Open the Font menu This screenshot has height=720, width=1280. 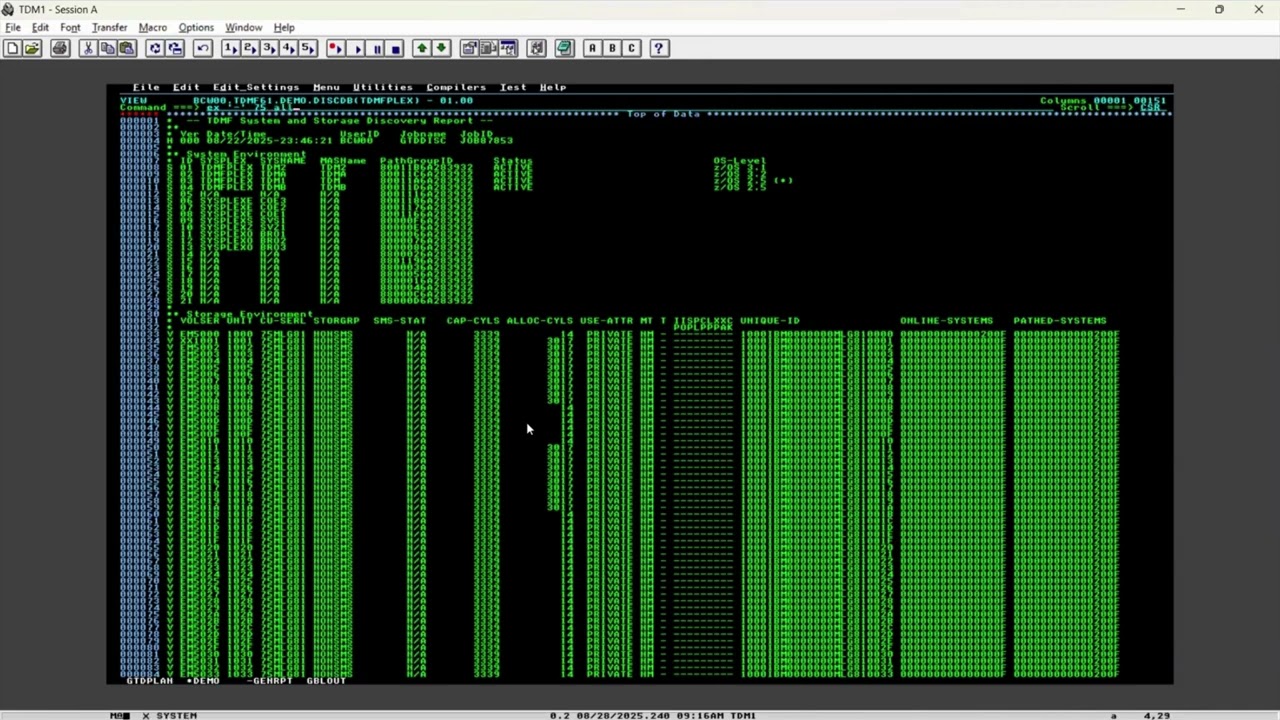click(x=70, y=27)
